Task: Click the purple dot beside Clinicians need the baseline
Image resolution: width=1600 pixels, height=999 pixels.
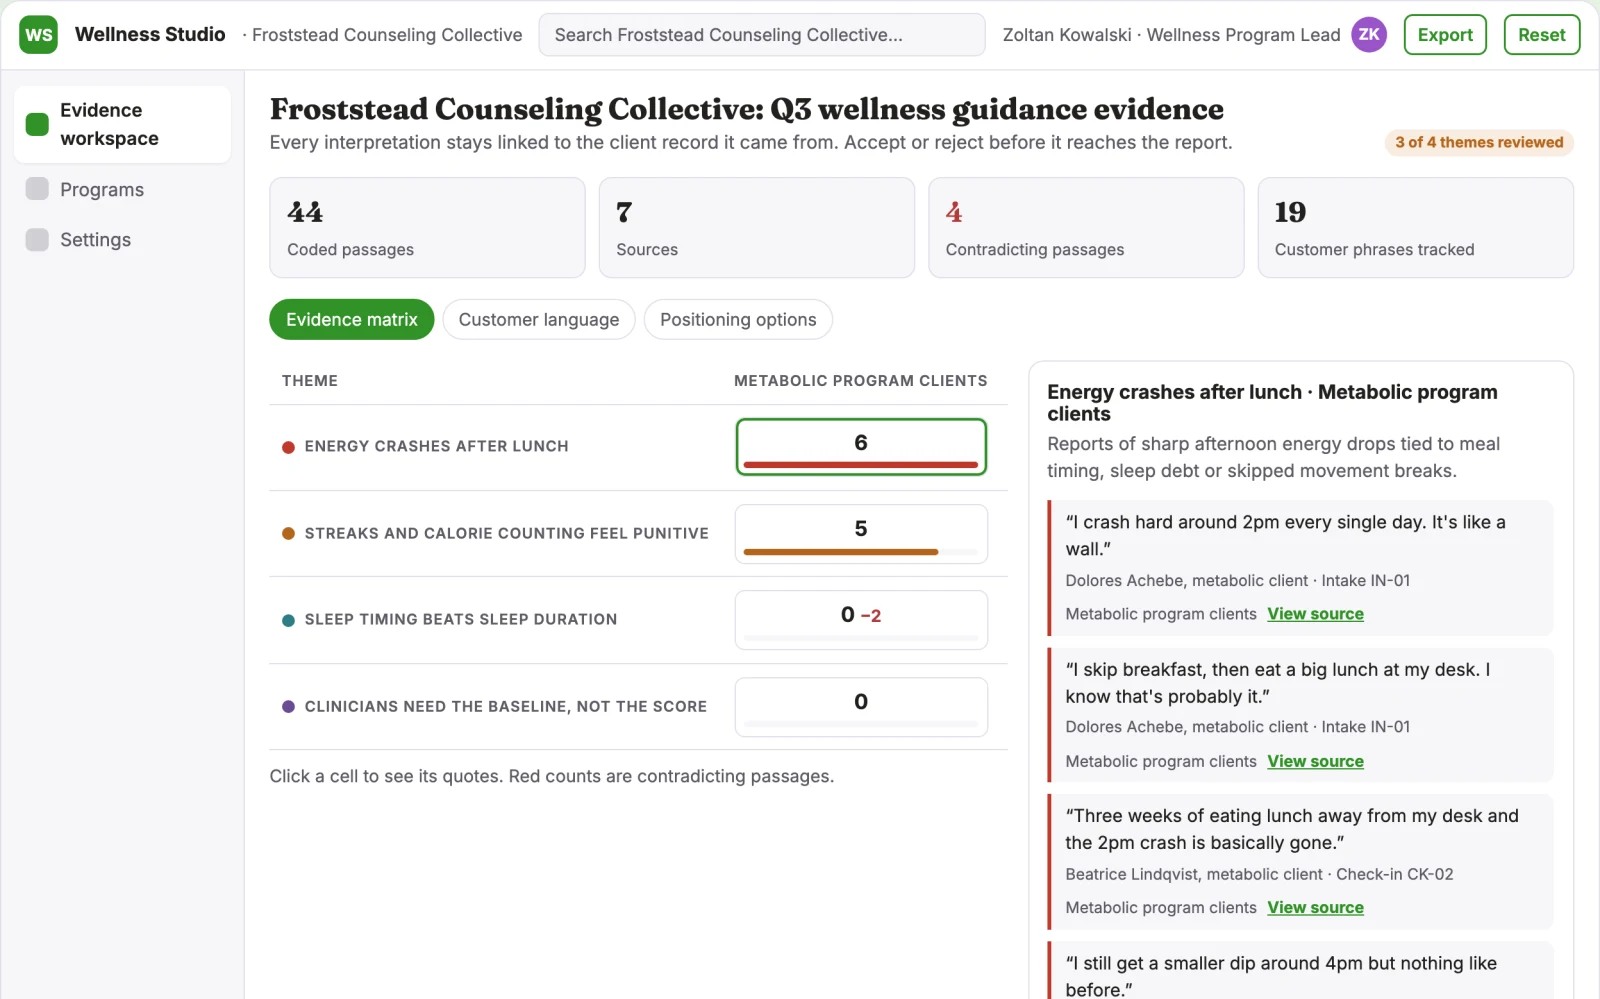Action: click(288, 706)
